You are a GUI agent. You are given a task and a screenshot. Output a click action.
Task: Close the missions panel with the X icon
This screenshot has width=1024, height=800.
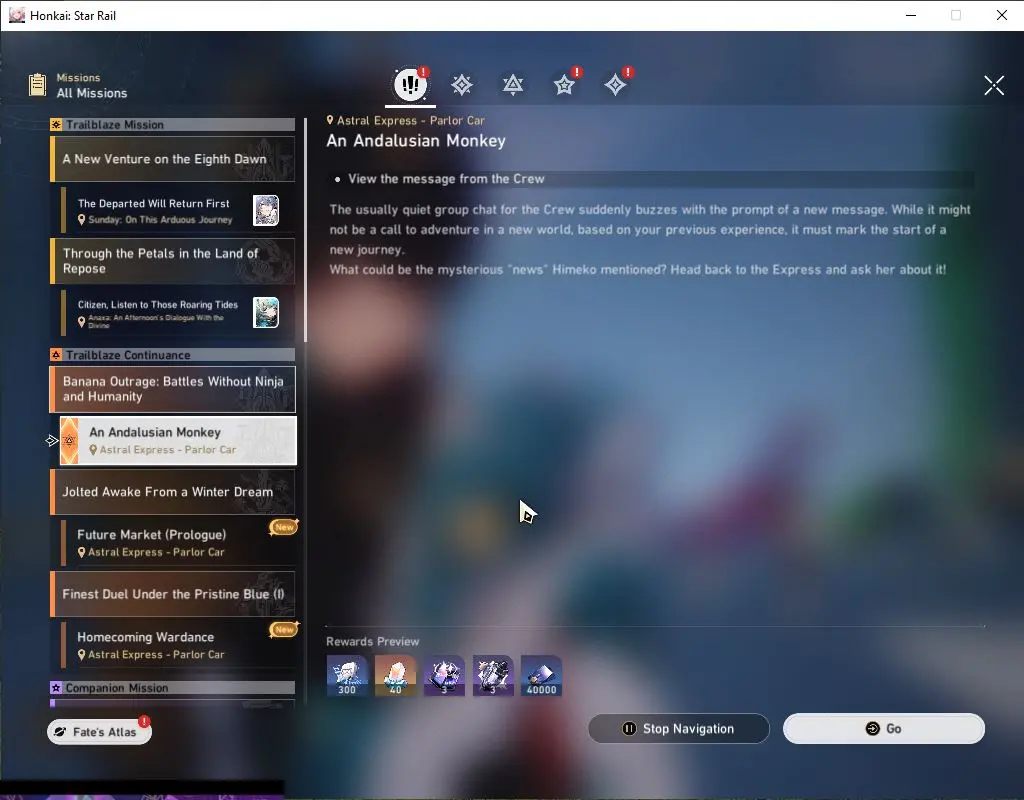pos(993,86)
